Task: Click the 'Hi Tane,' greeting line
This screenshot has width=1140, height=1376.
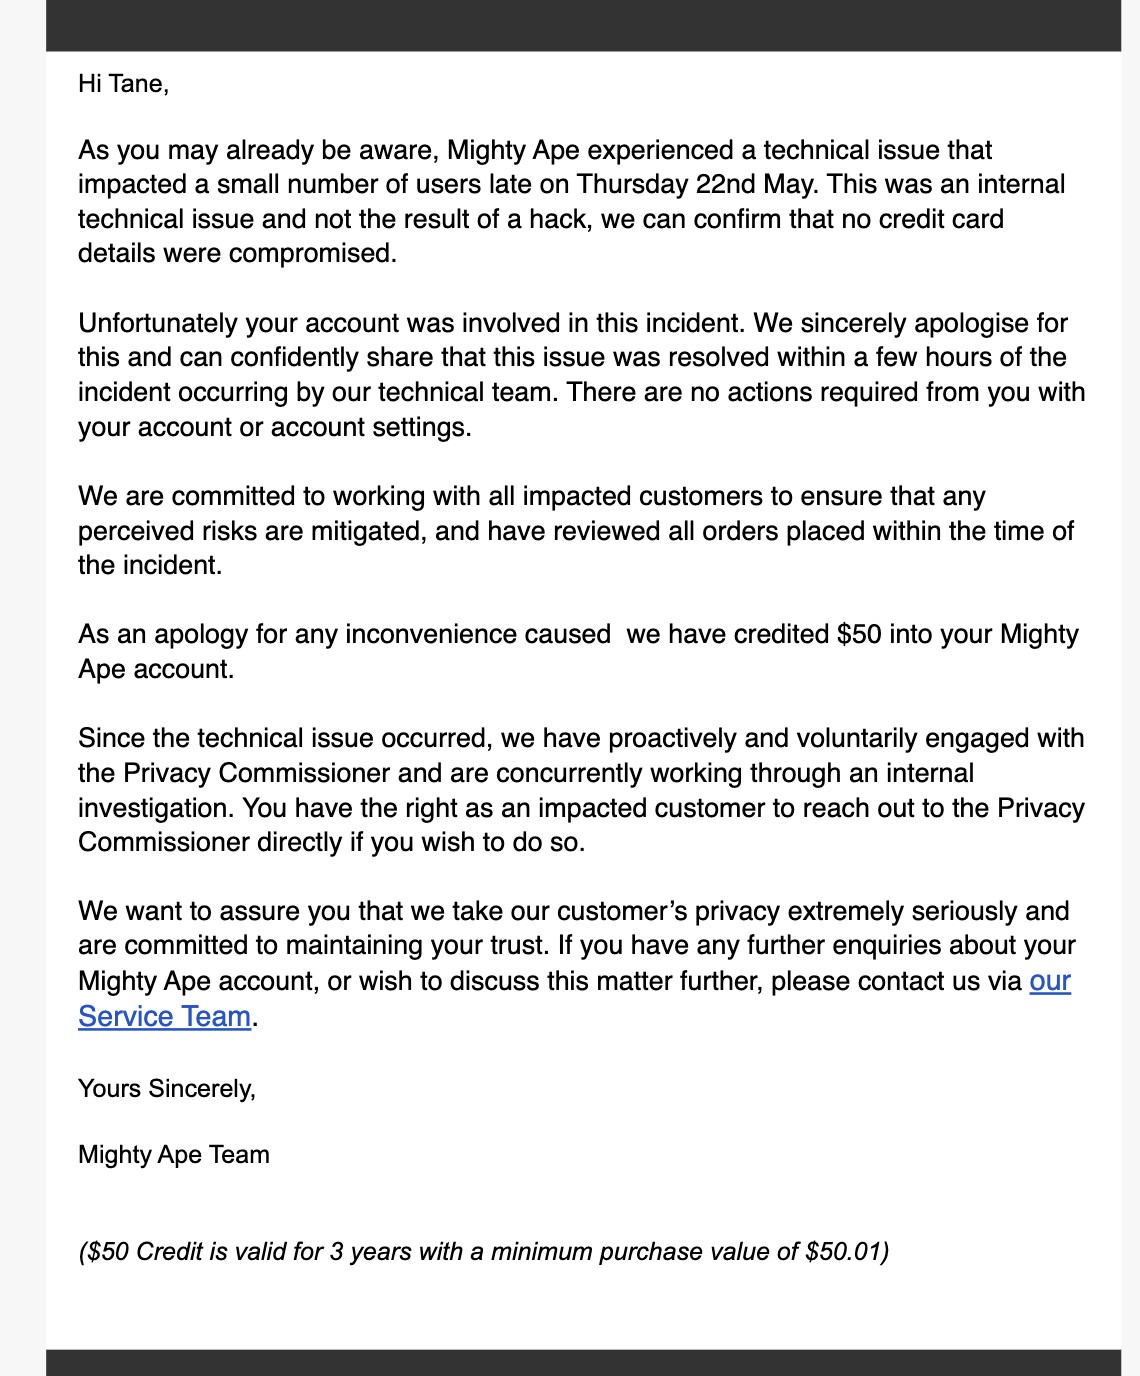Action: coord(124,84)
